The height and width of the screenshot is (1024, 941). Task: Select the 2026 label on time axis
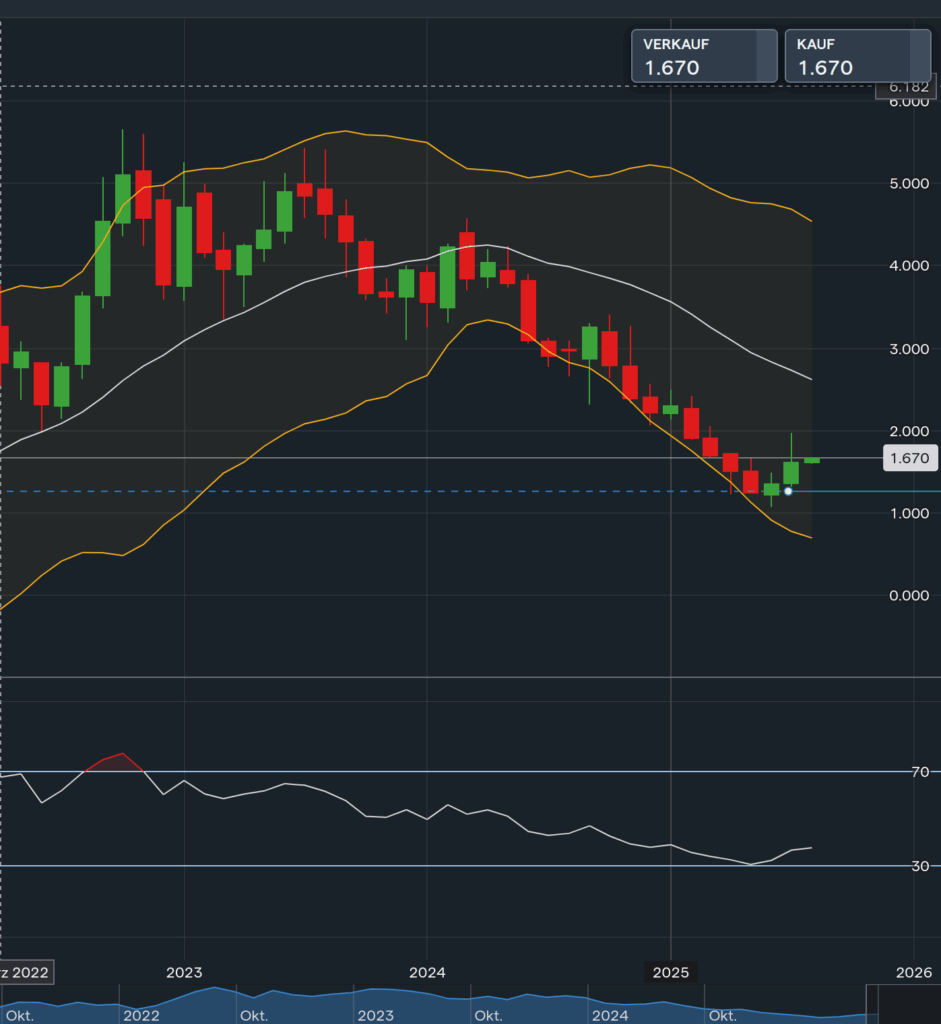tap(913, 972)
